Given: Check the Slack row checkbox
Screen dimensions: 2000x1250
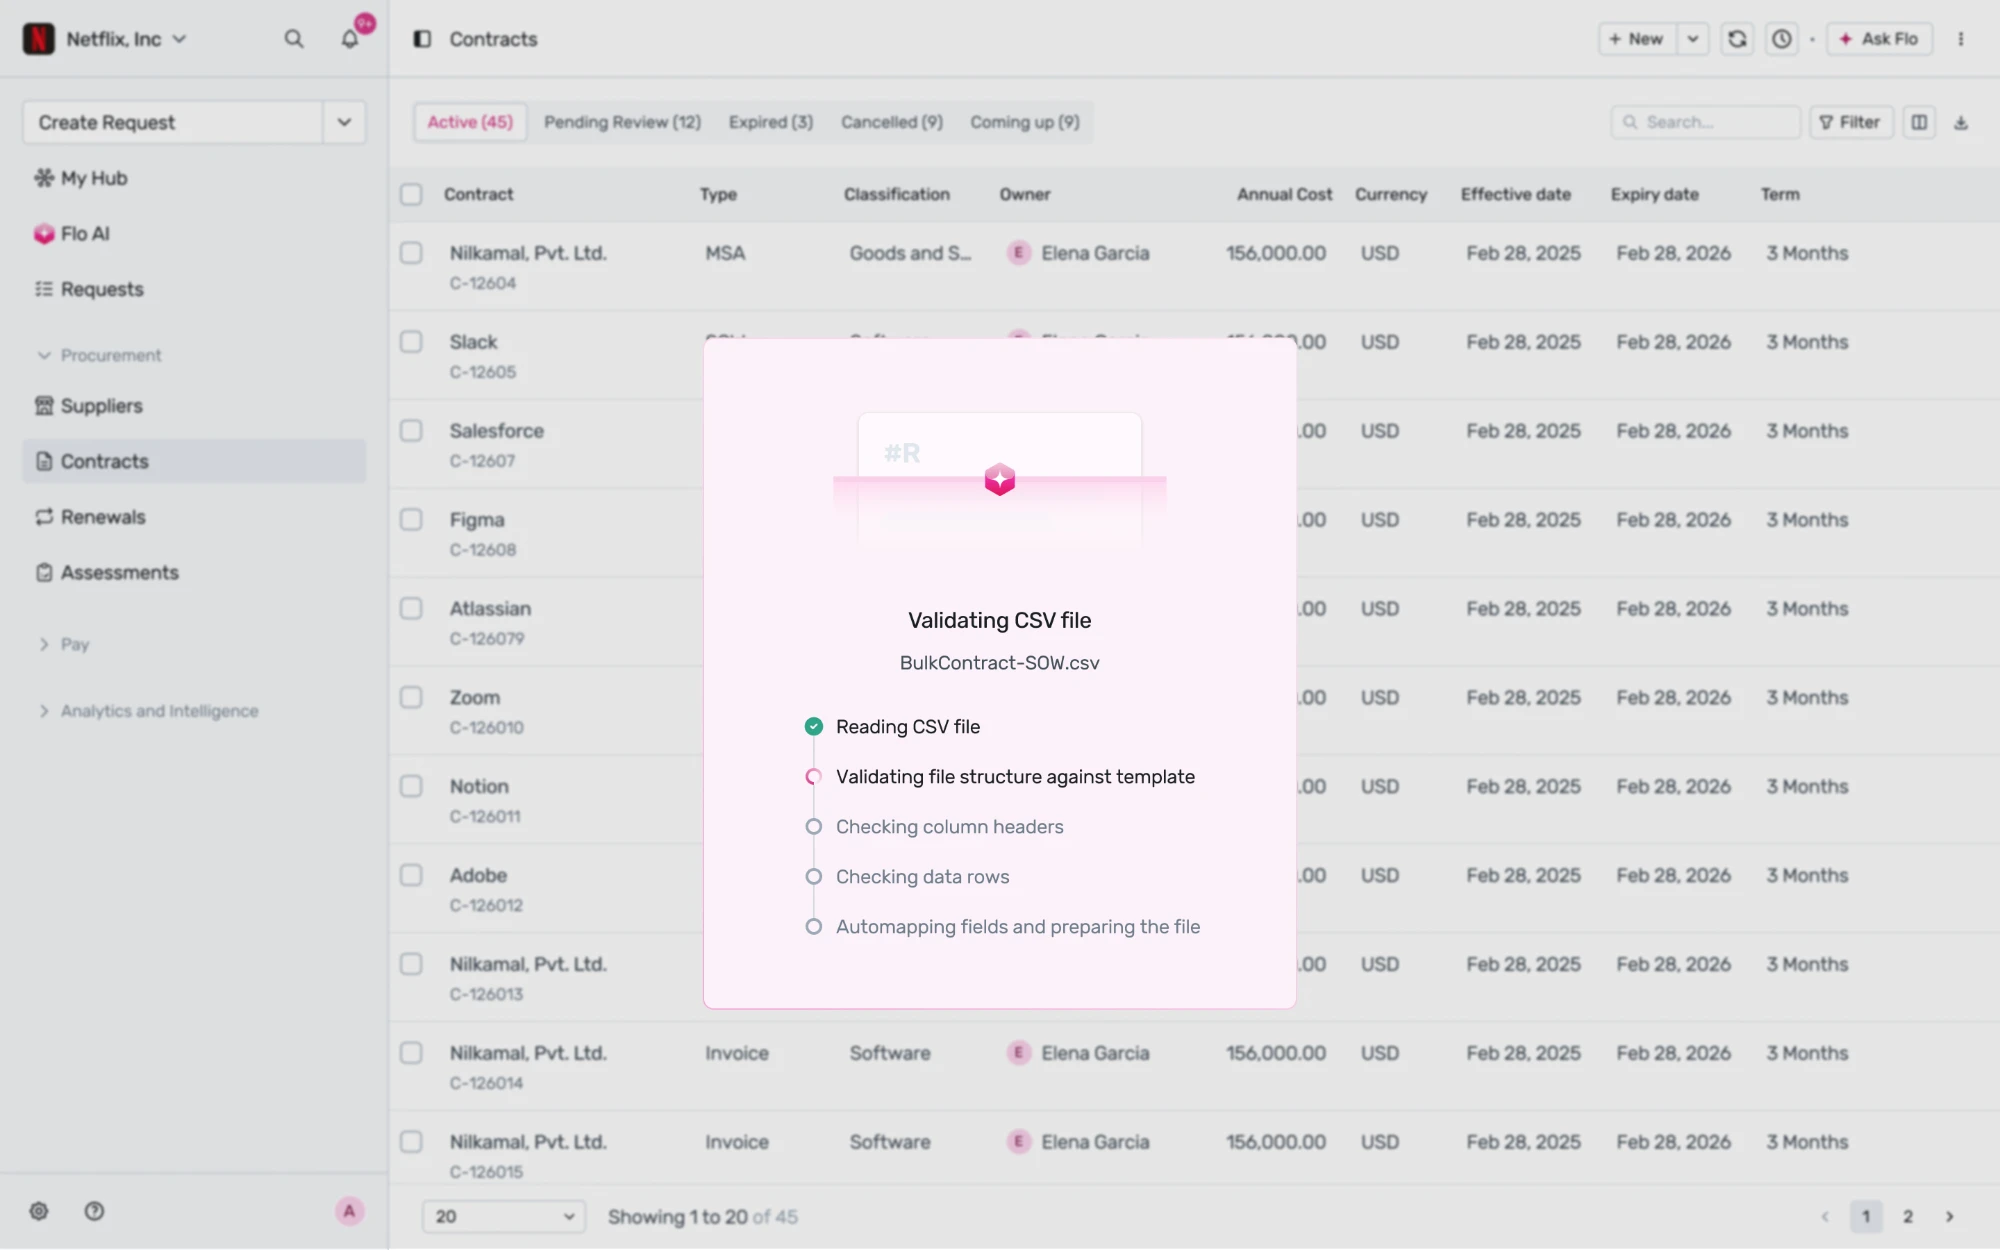Looking at the screenshot, I should point(411,342).
